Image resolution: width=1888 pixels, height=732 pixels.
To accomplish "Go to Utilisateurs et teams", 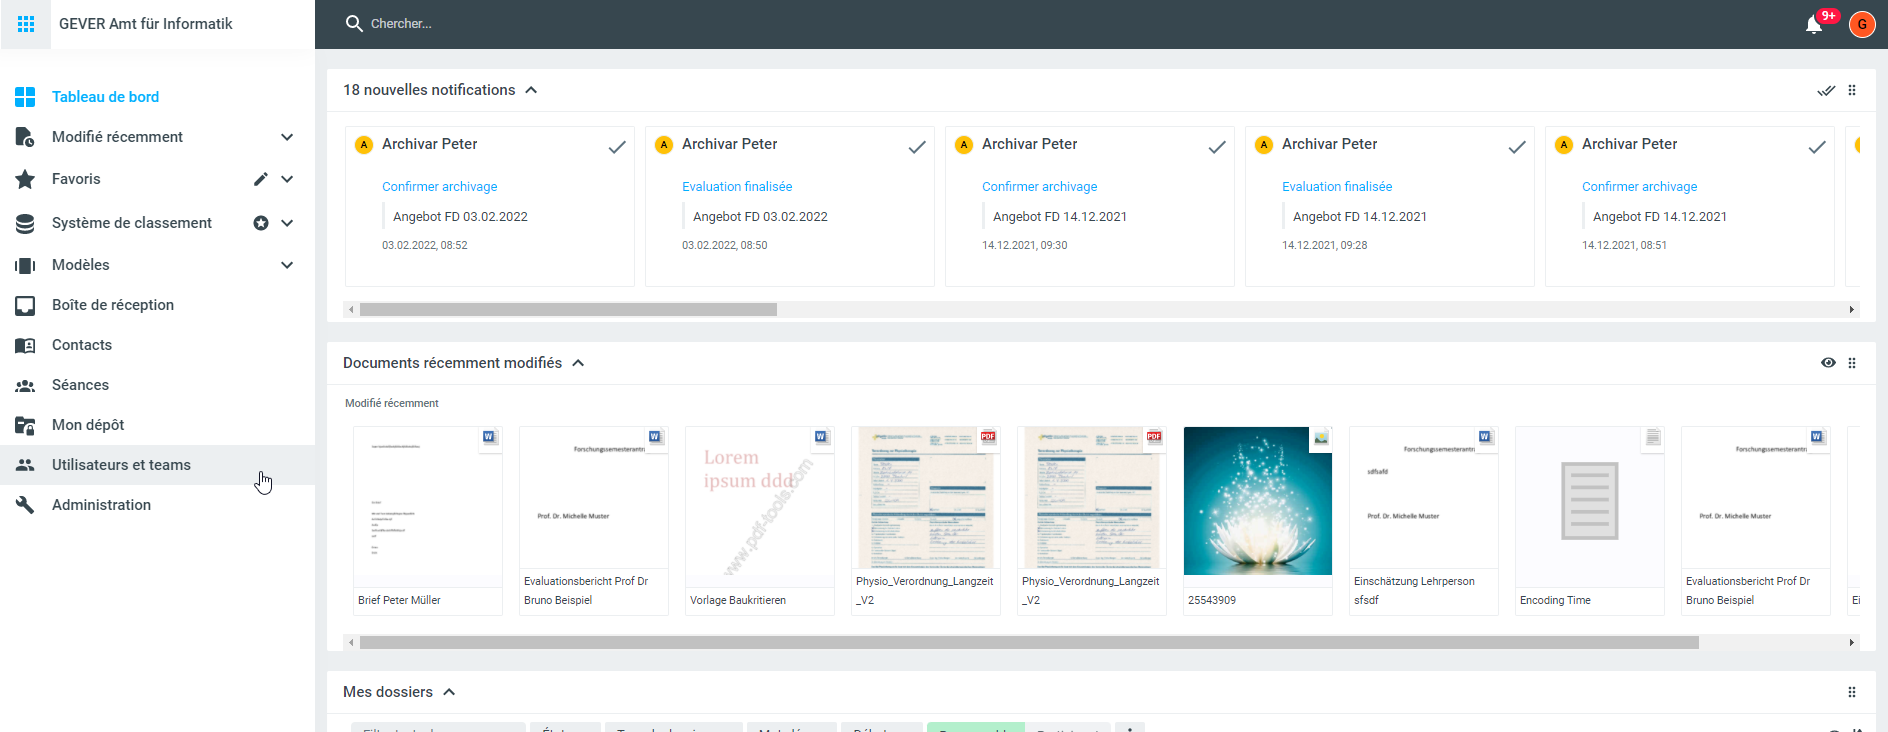I will click(121, 465).
